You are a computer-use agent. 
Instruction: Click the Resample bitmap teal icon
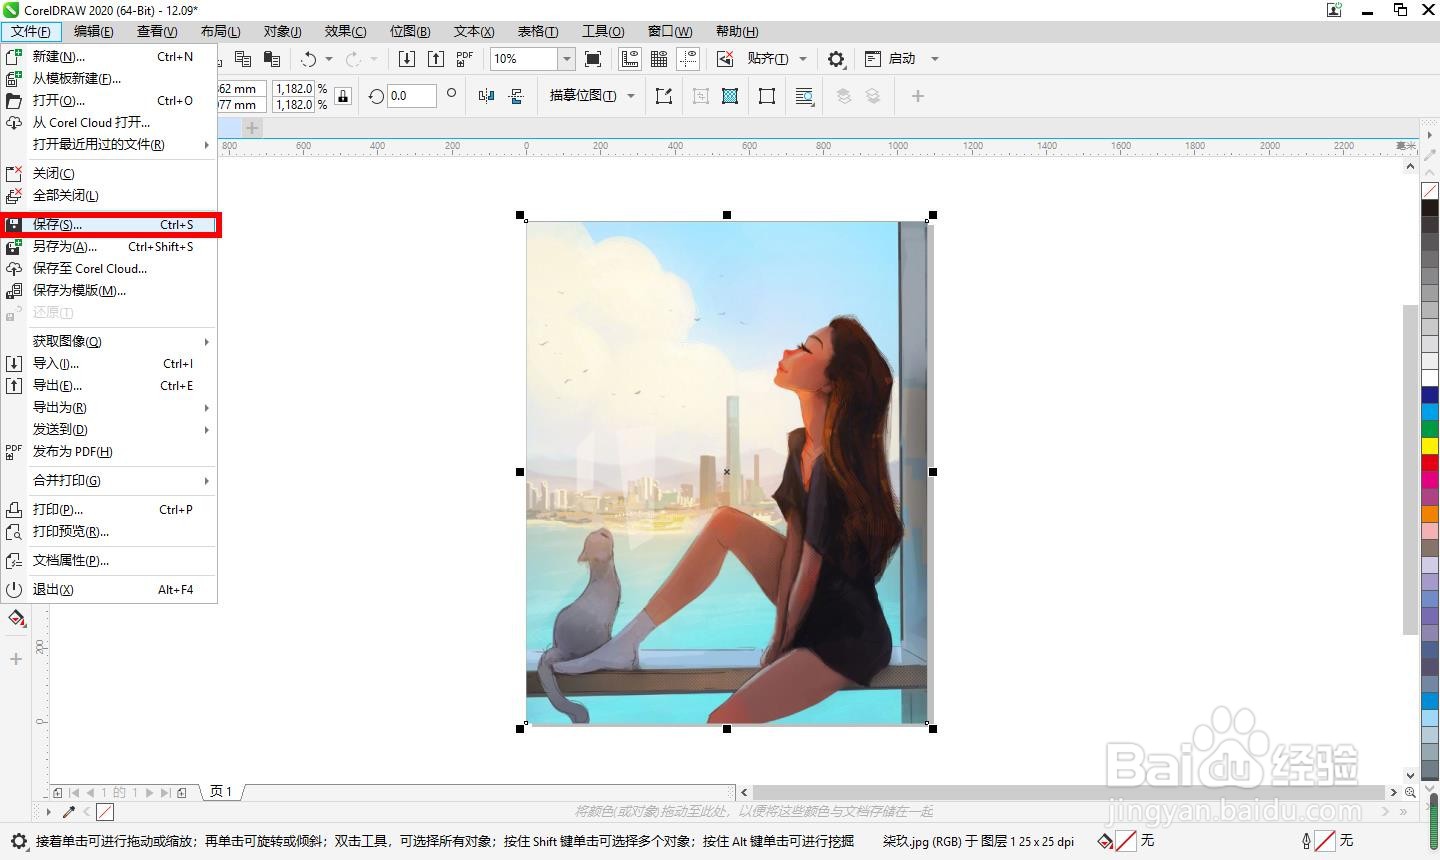730,96
